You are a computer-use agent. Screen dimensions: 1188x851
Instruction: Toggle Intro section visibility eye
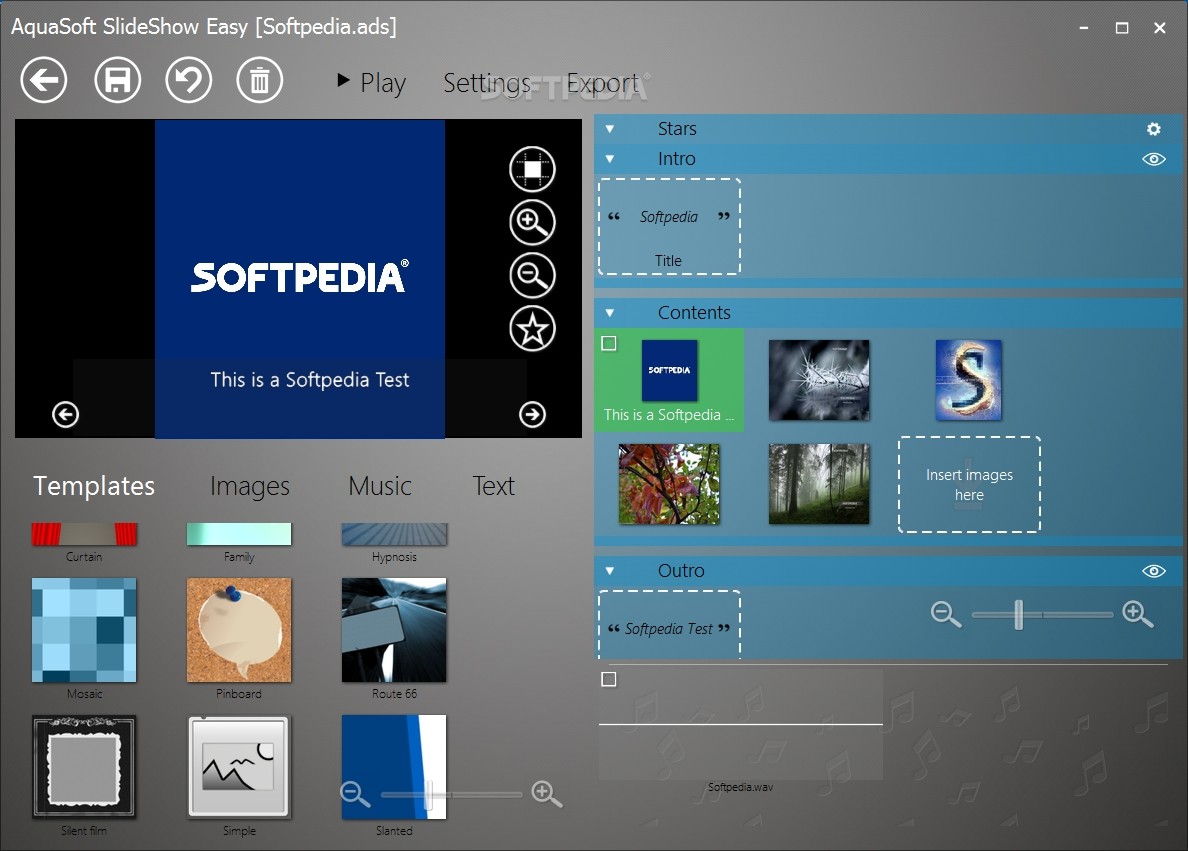pos(1153,159)
